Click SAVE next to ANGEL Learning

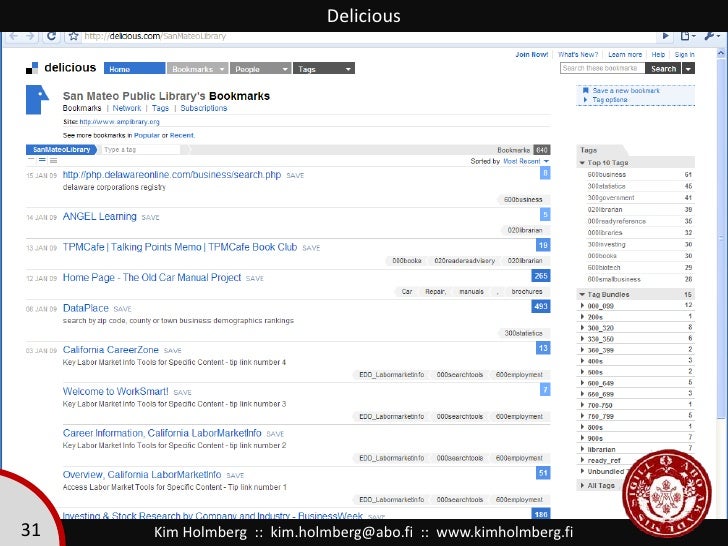click(150, 217)
